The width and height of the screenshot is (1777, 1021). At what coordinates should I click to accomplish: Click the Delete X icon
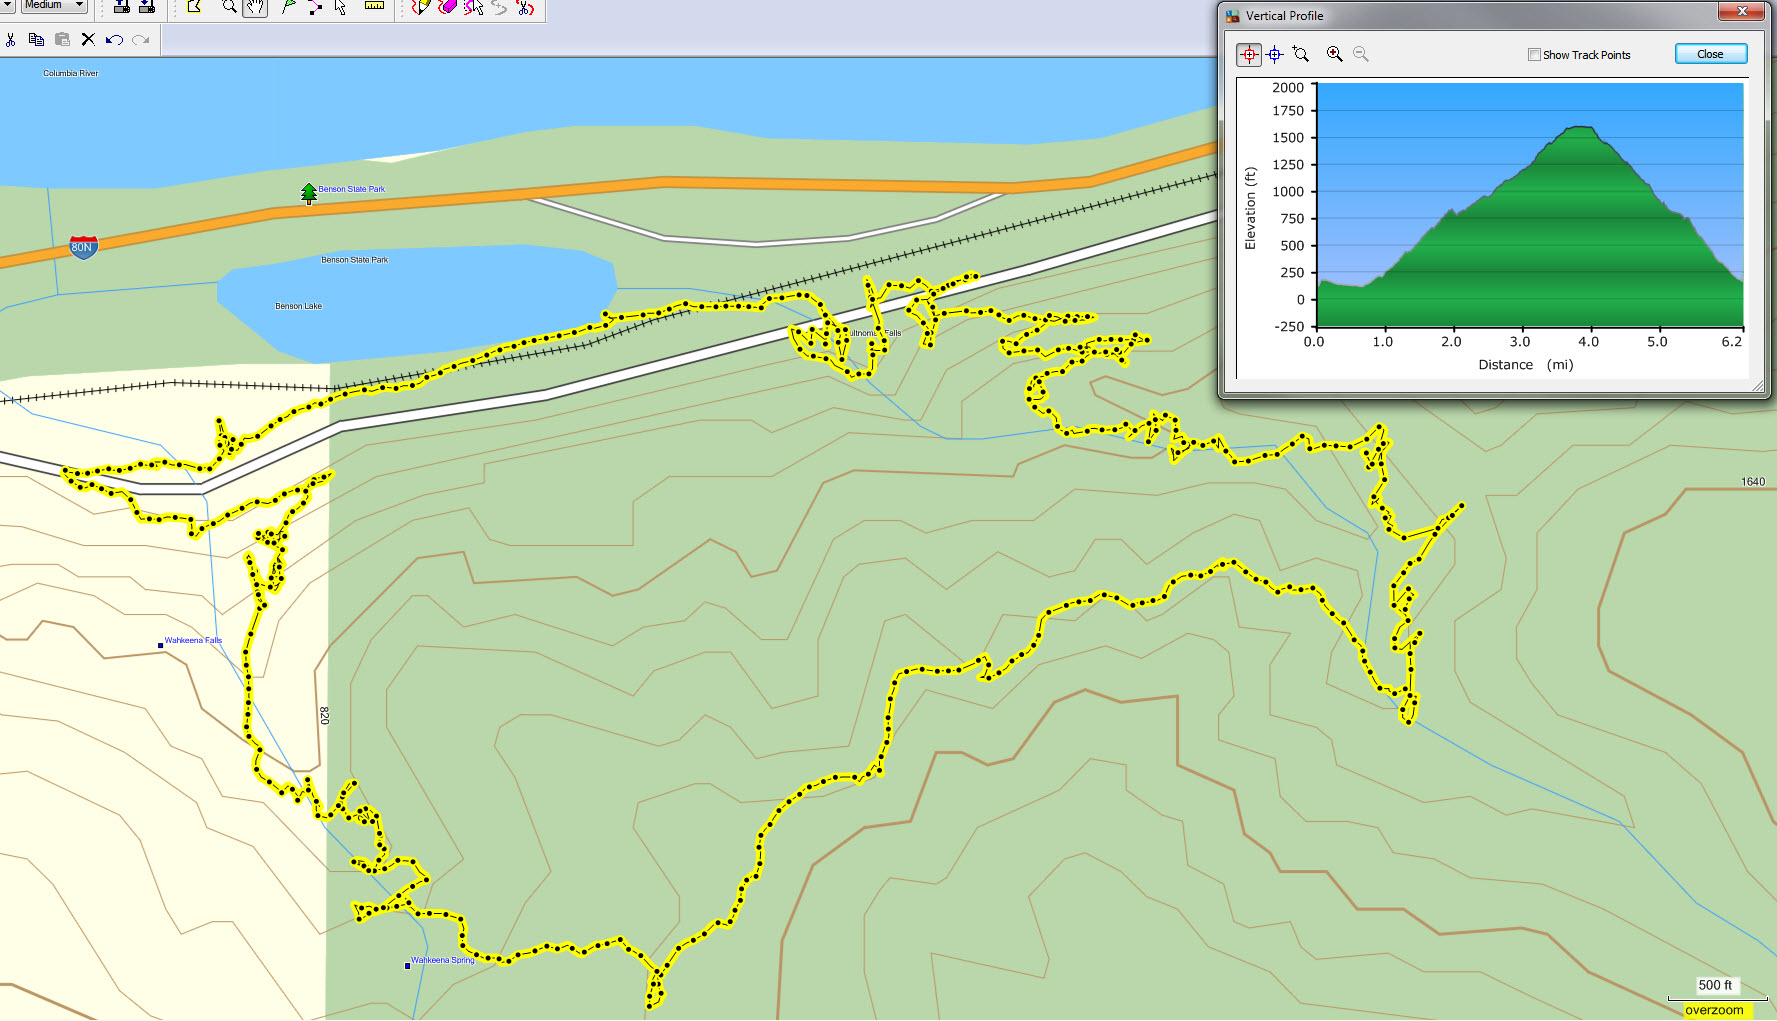88,40
